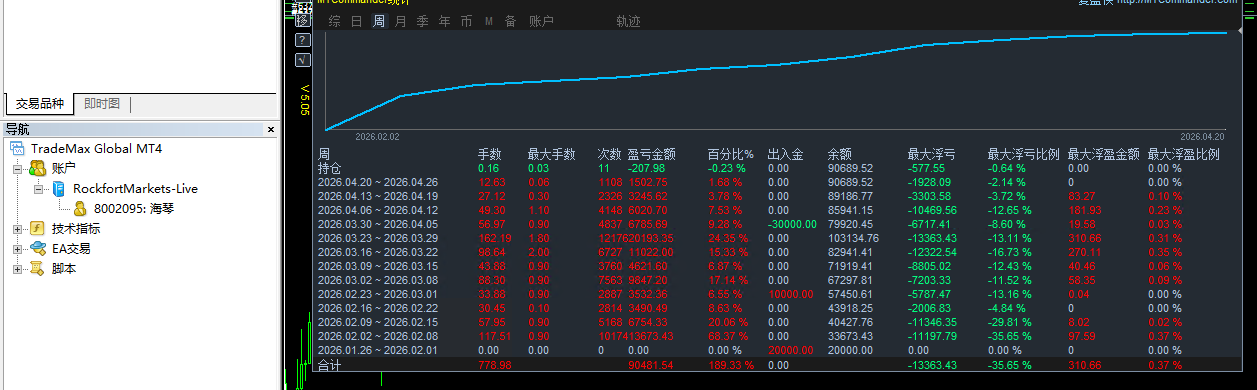Switch to the 即时图 tab
The width and height of the screenshot is (1257, 390).
tap(102, 104)
